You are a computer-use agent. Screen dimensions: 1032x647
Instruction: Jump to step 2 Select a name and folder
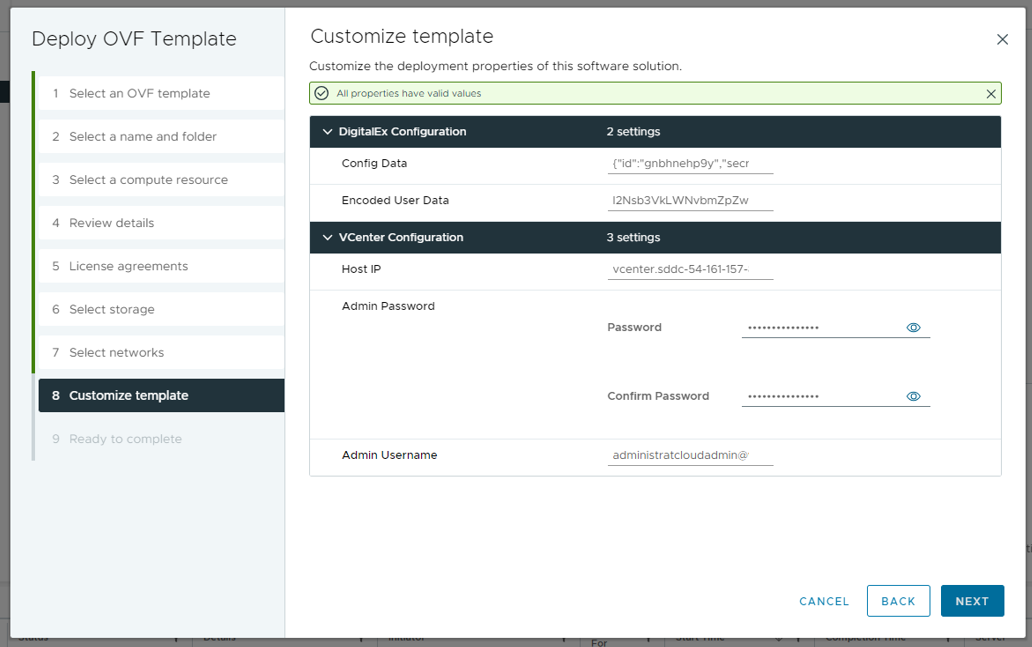[142, 137]
